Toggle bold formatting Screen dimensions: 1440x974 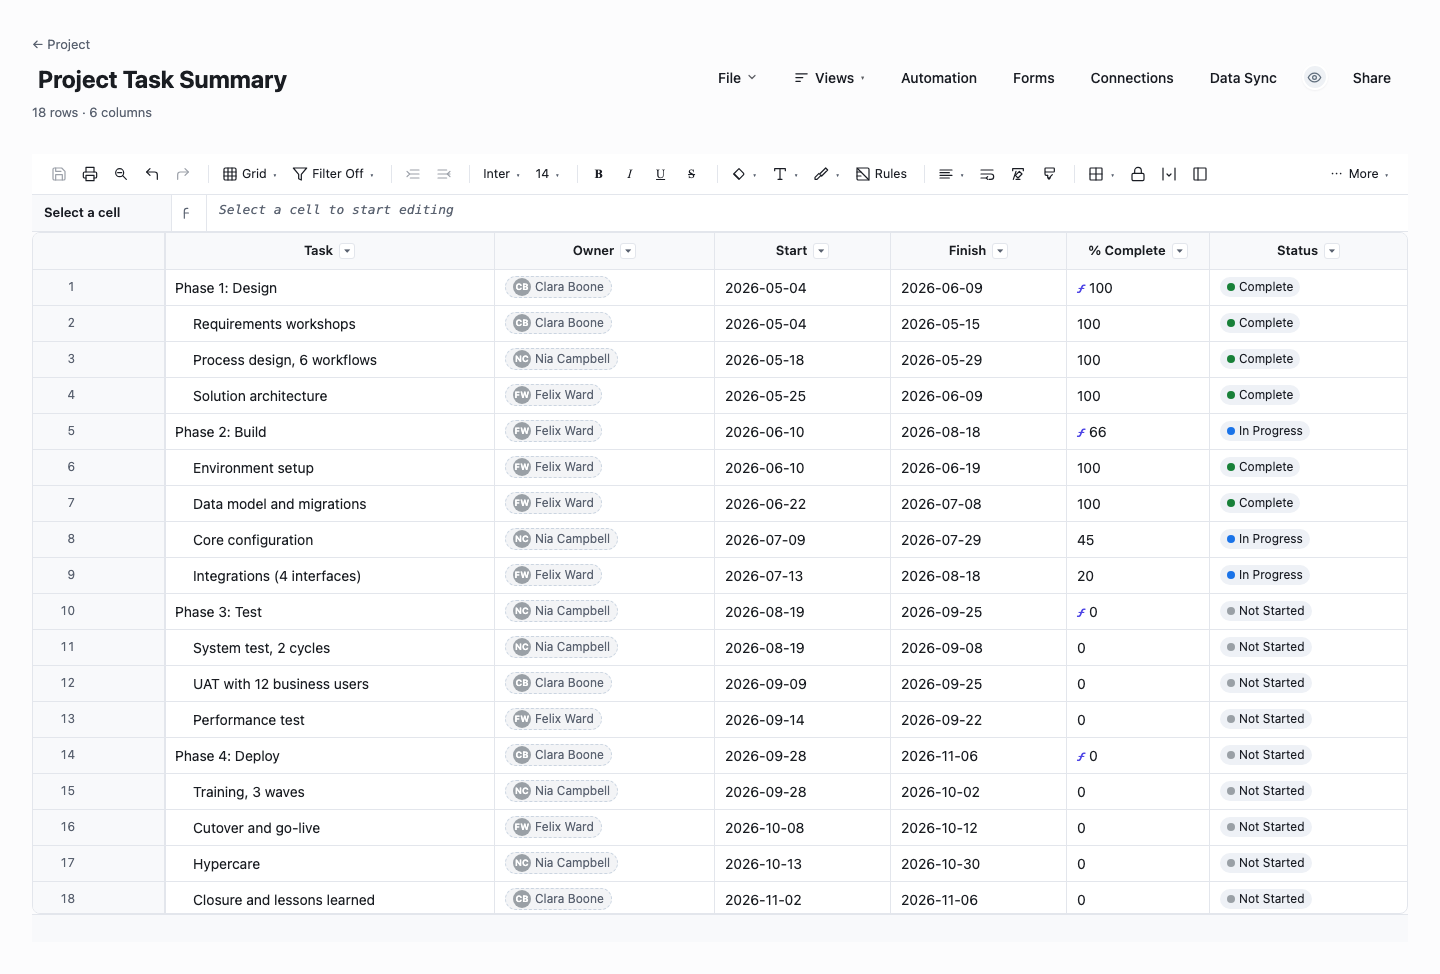coord(599,174)
